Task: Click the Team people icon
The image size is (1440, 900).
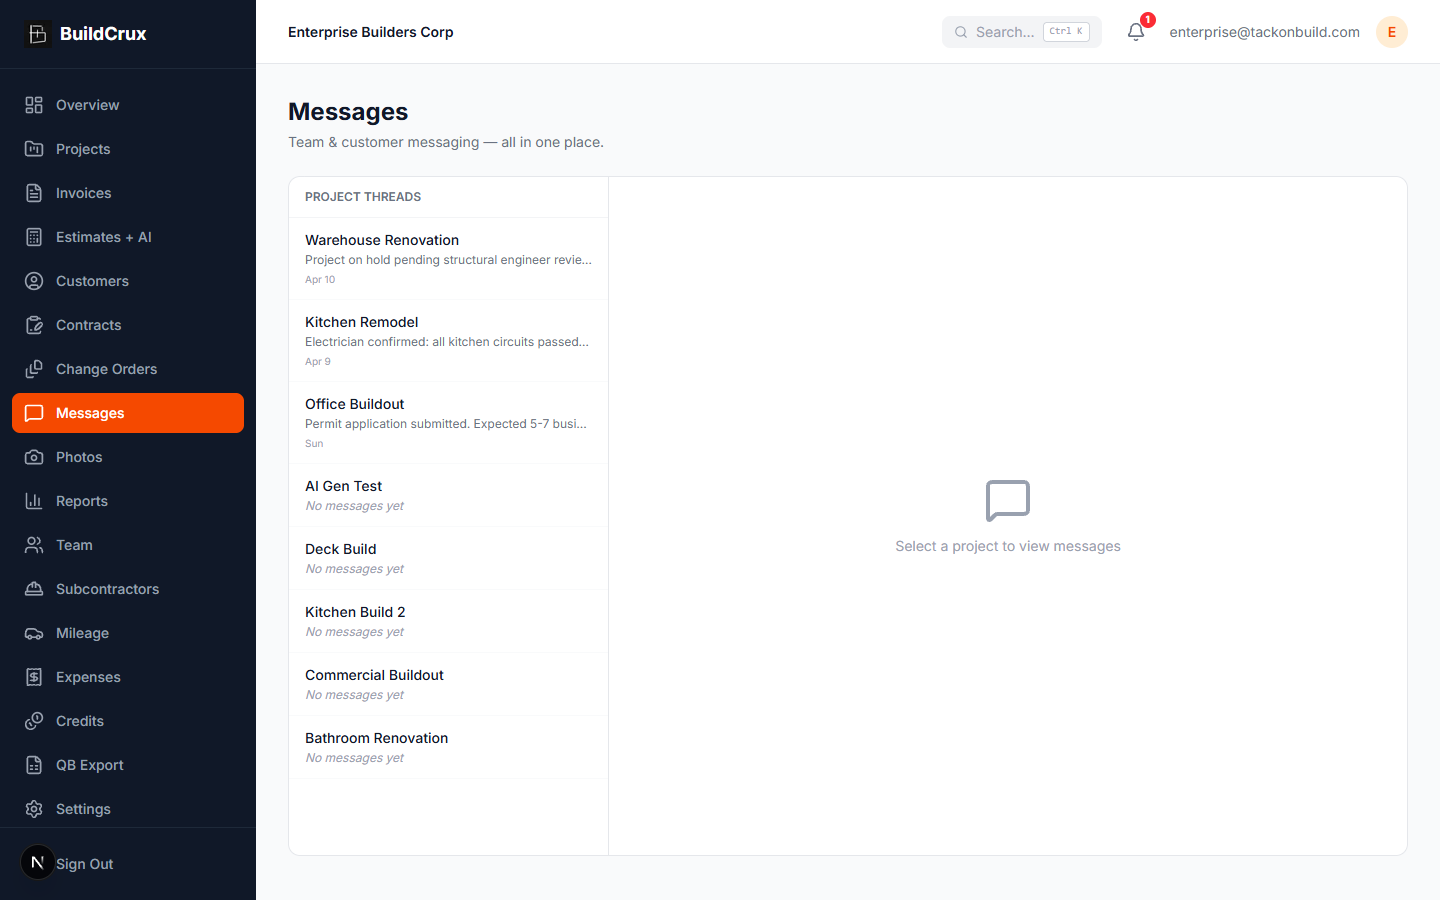Action: pos(34,545)
